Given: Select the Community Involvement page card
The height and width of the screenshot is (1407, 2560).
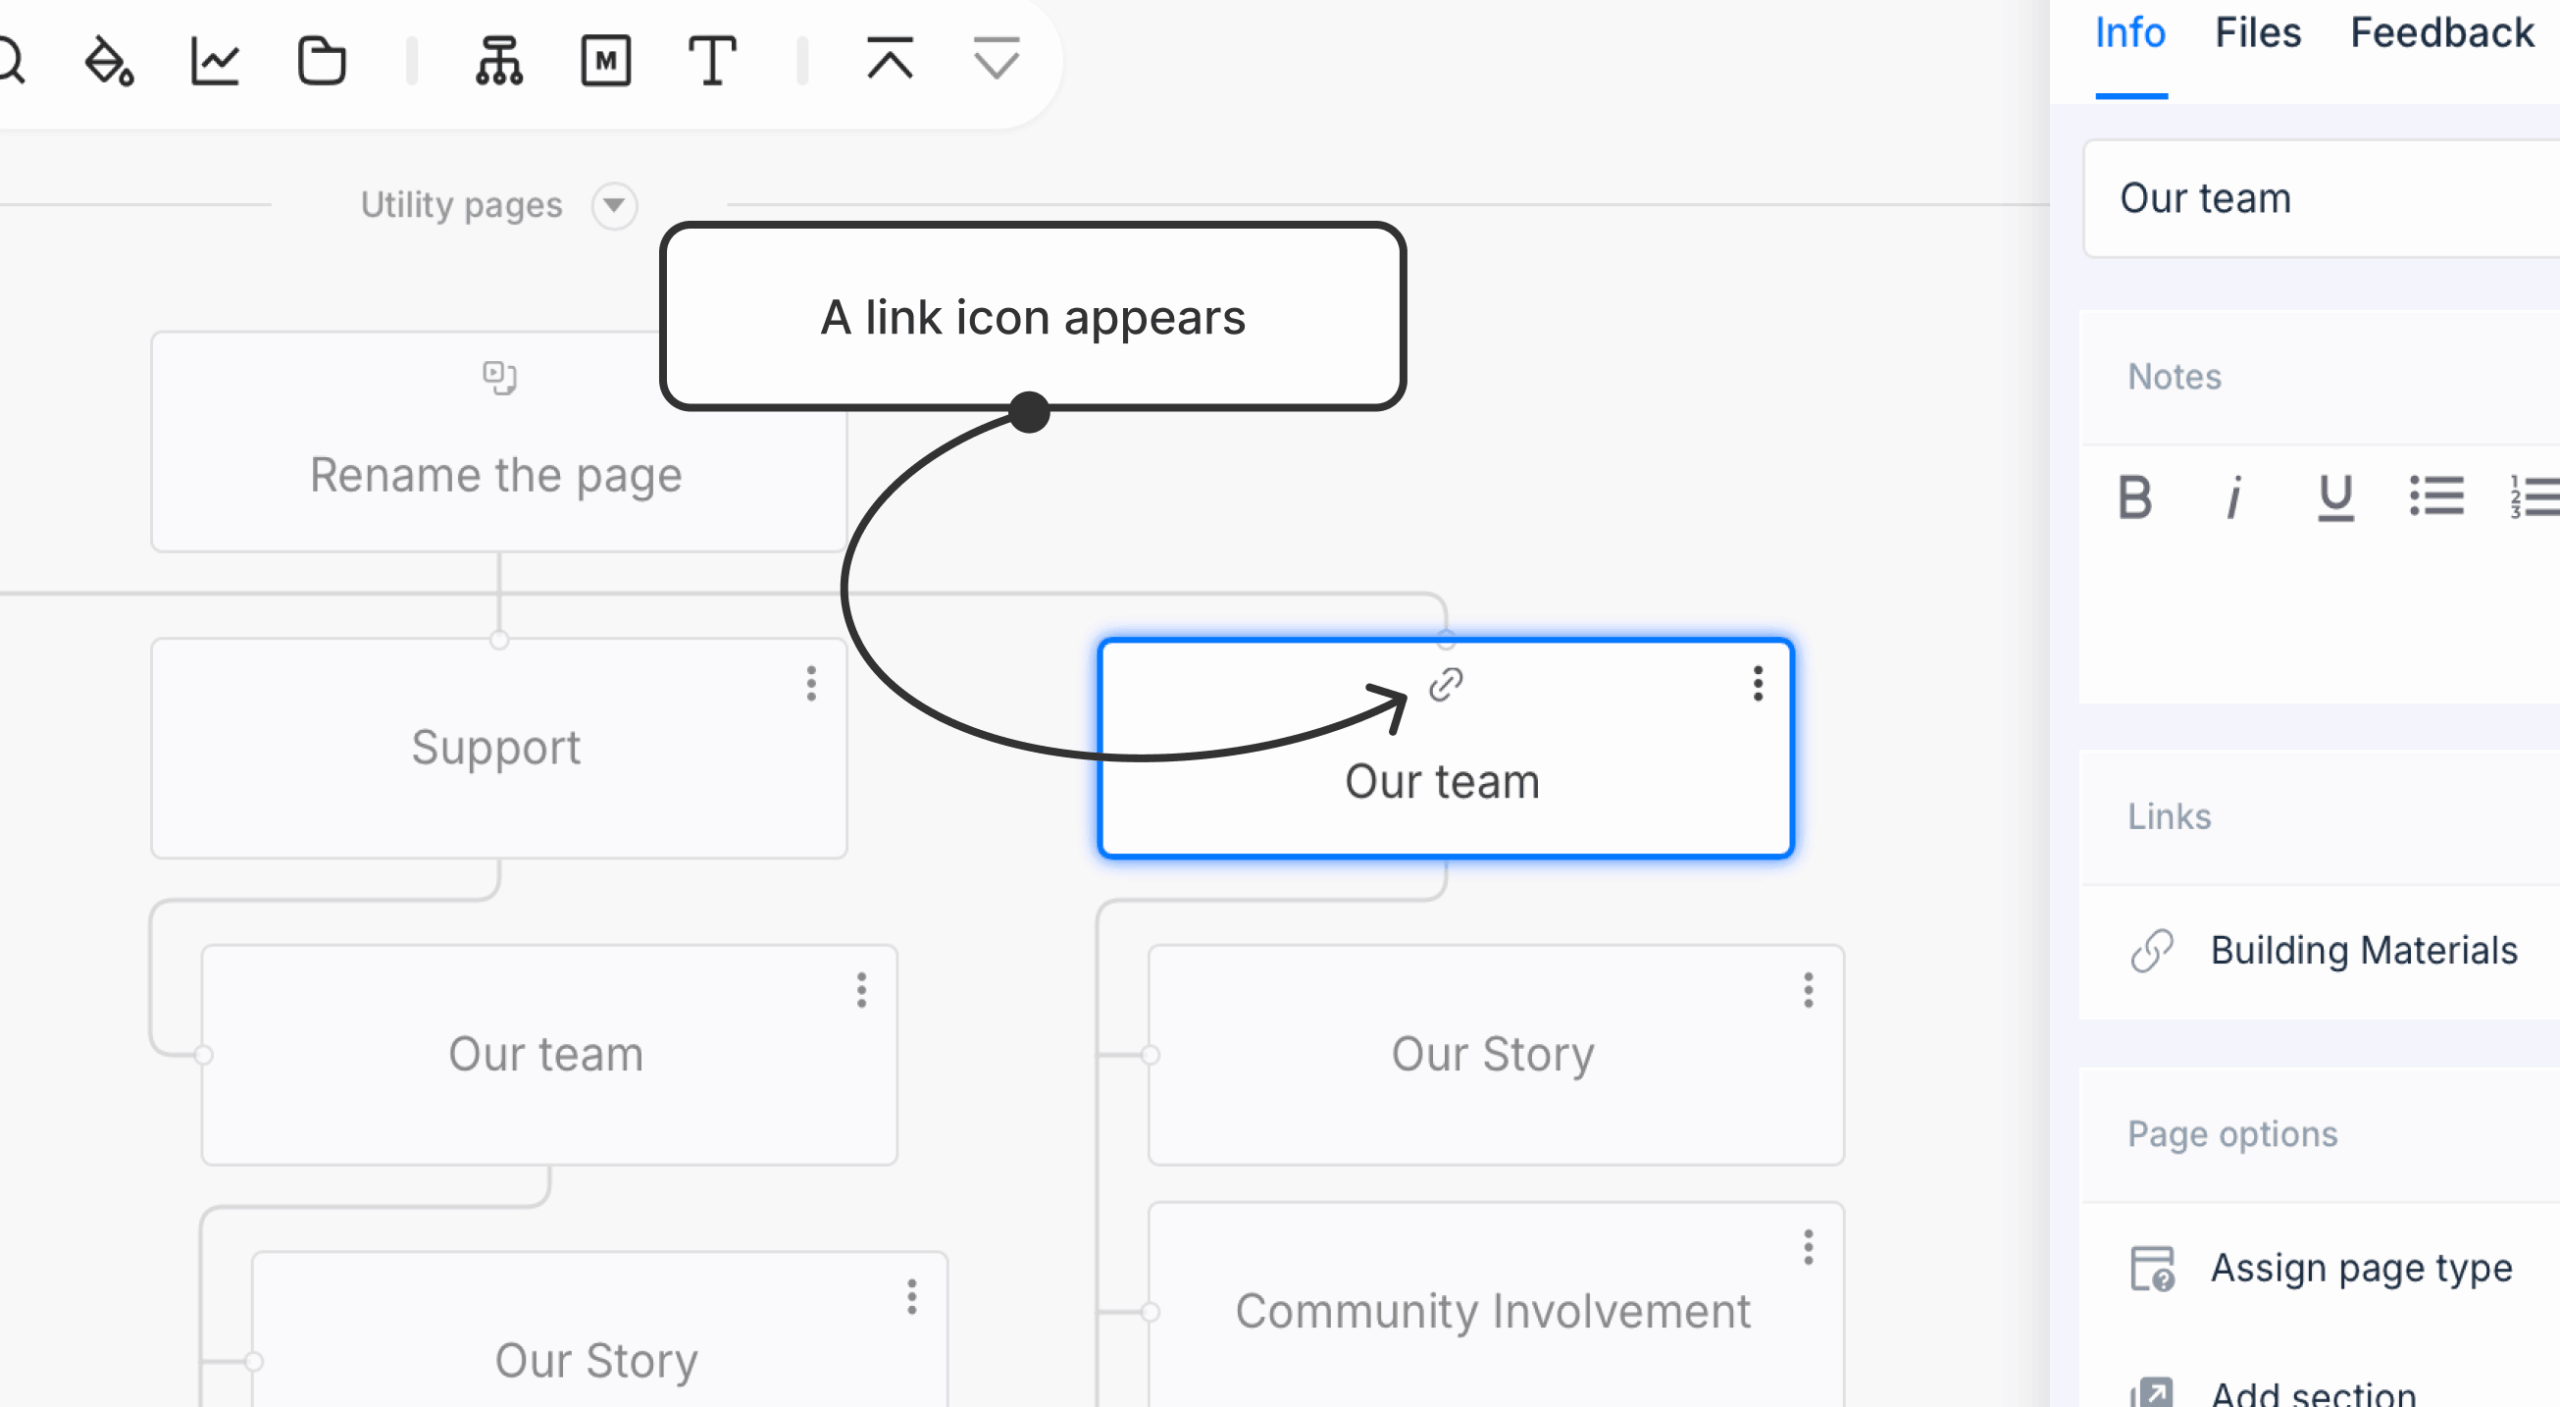Looking at the screenshot, I should coord(1496,1306).
